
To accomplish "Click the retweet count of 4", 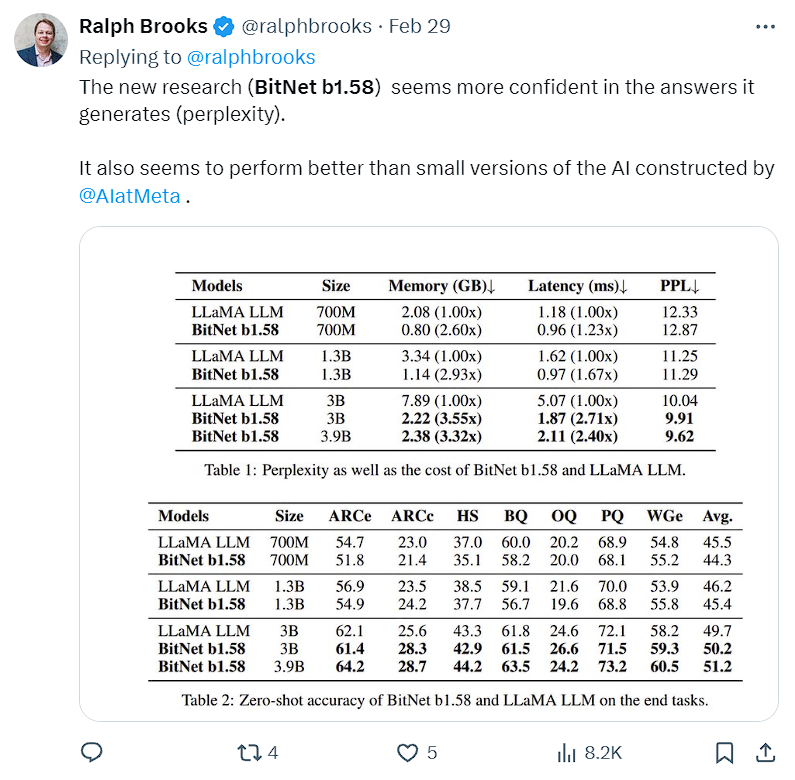I will 273,753.
